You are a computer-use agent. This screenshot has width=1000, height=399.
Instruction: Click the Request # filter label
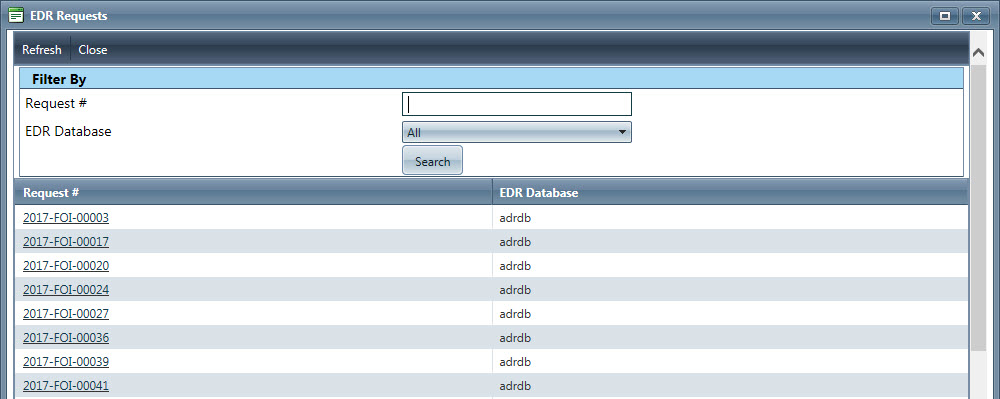click(55, 103)
